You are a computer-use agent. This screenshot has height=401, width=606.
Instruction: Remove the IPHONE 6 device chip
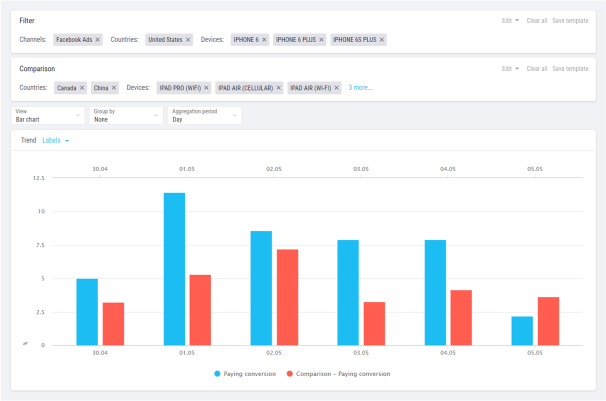coord(265,40)
